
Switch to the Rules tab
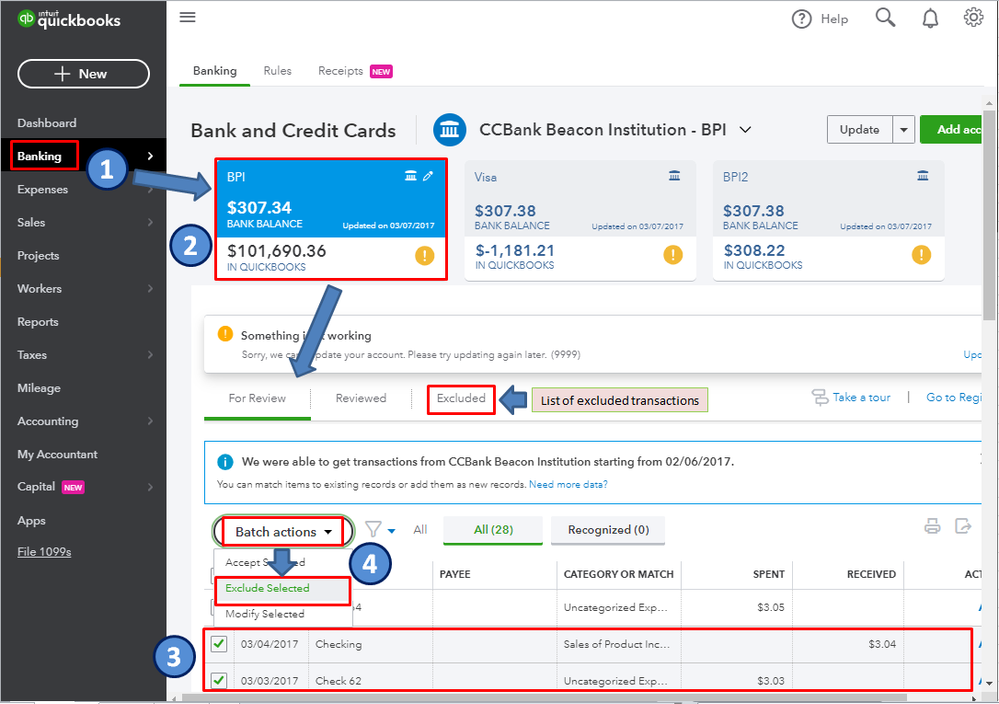click(277, 71)
